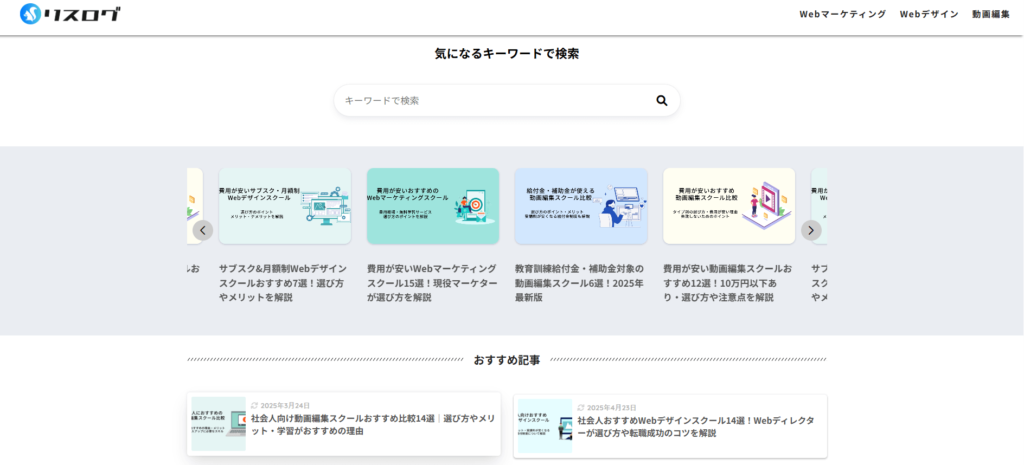Open Webマーケティング menu item
Screen dimensions: 1024x465
(842, 14)
